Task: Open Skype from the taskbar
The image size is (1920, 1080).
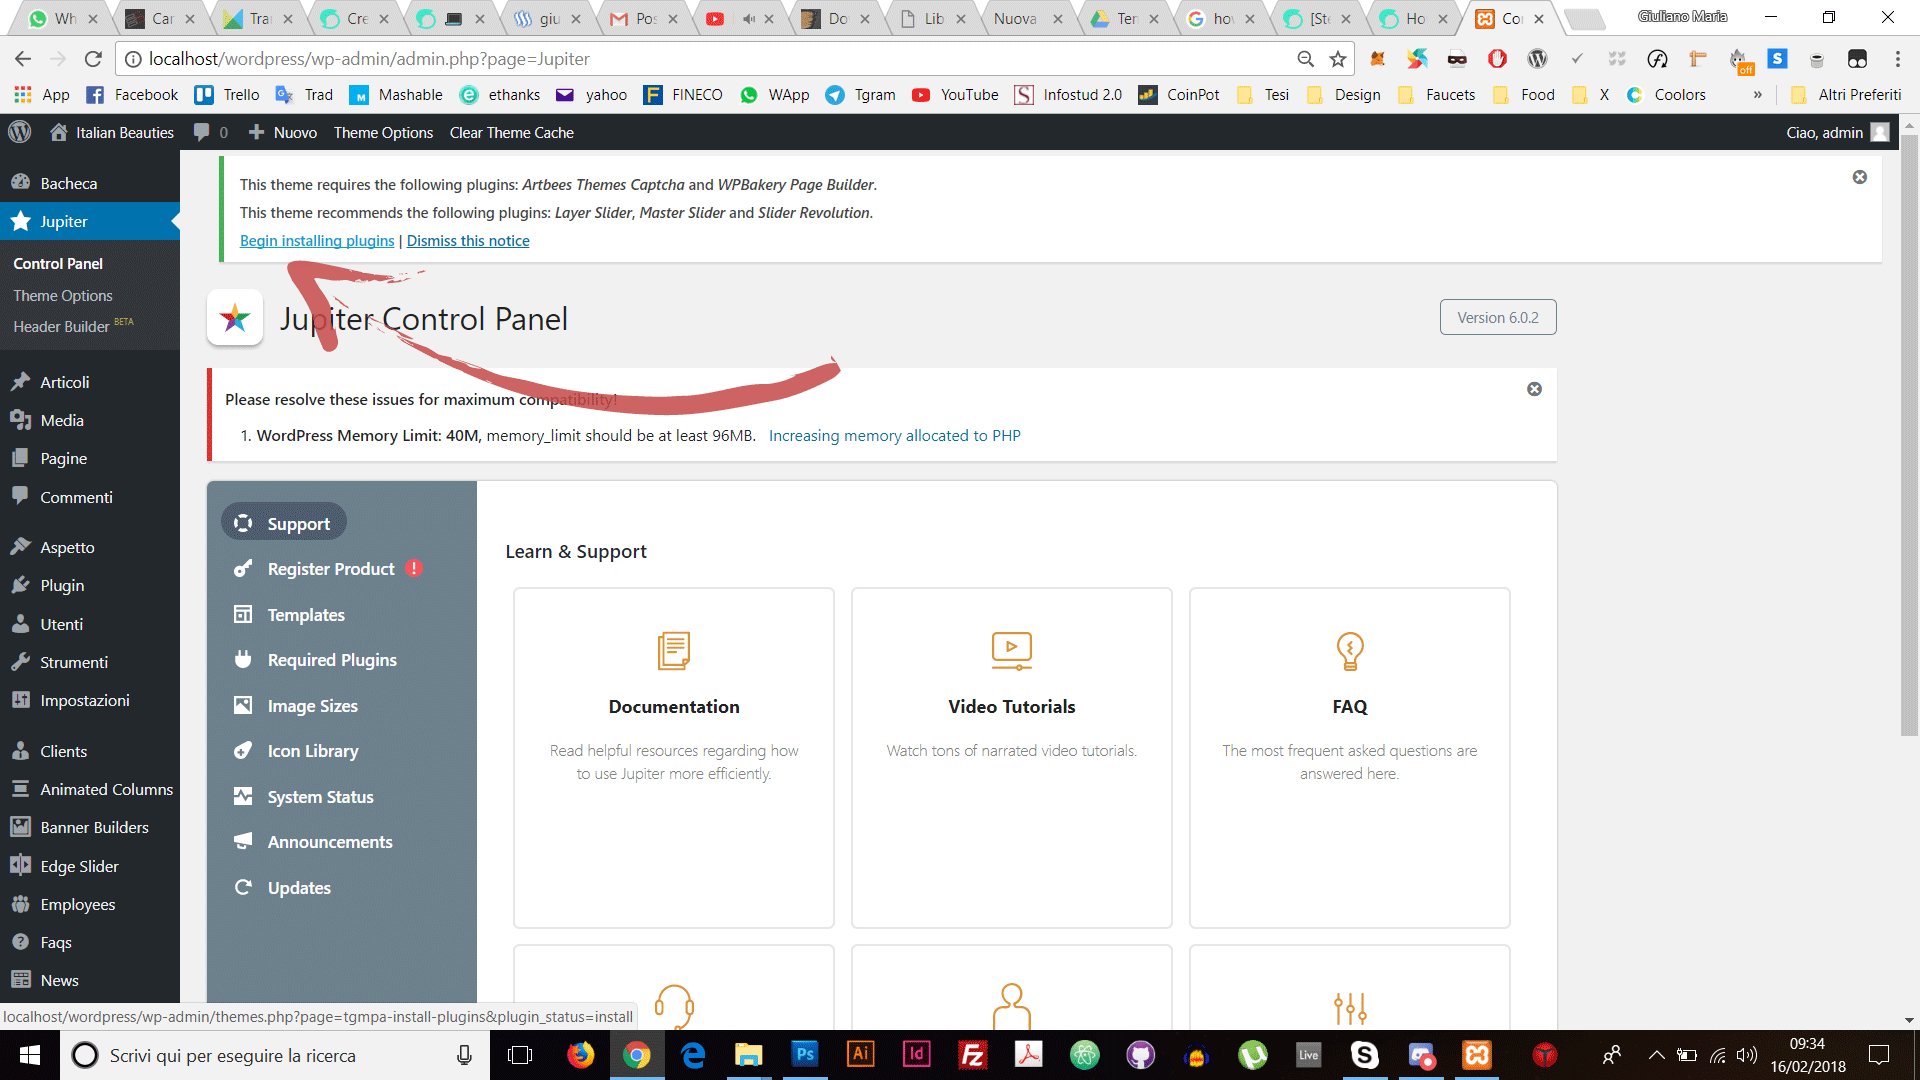Action: tap(1365, 1055)
